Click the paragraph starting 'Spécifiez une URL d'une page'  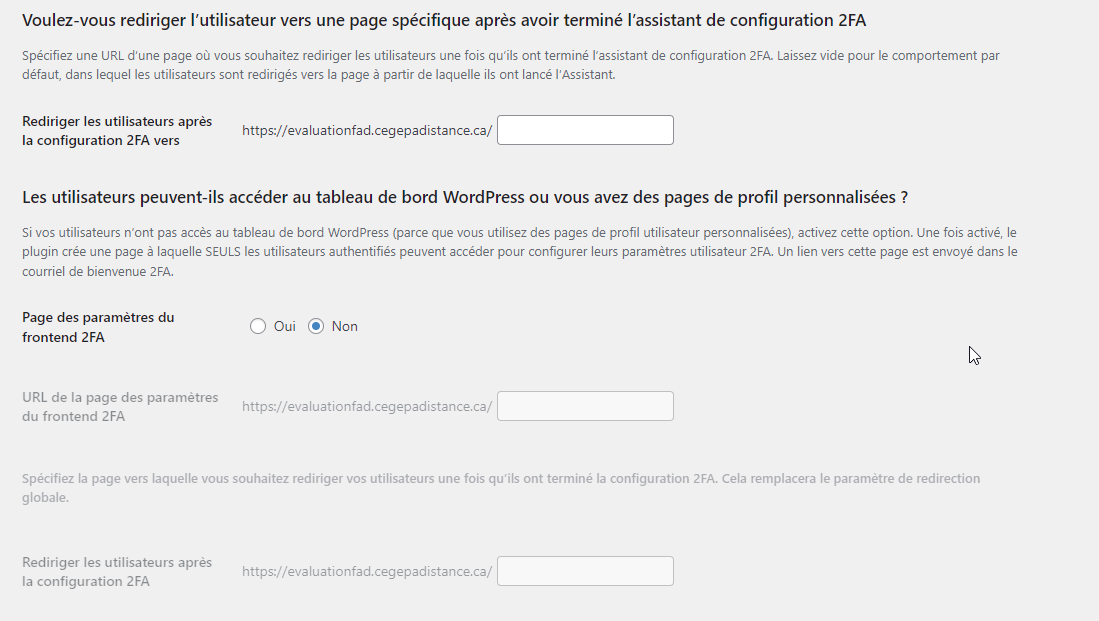510,65
